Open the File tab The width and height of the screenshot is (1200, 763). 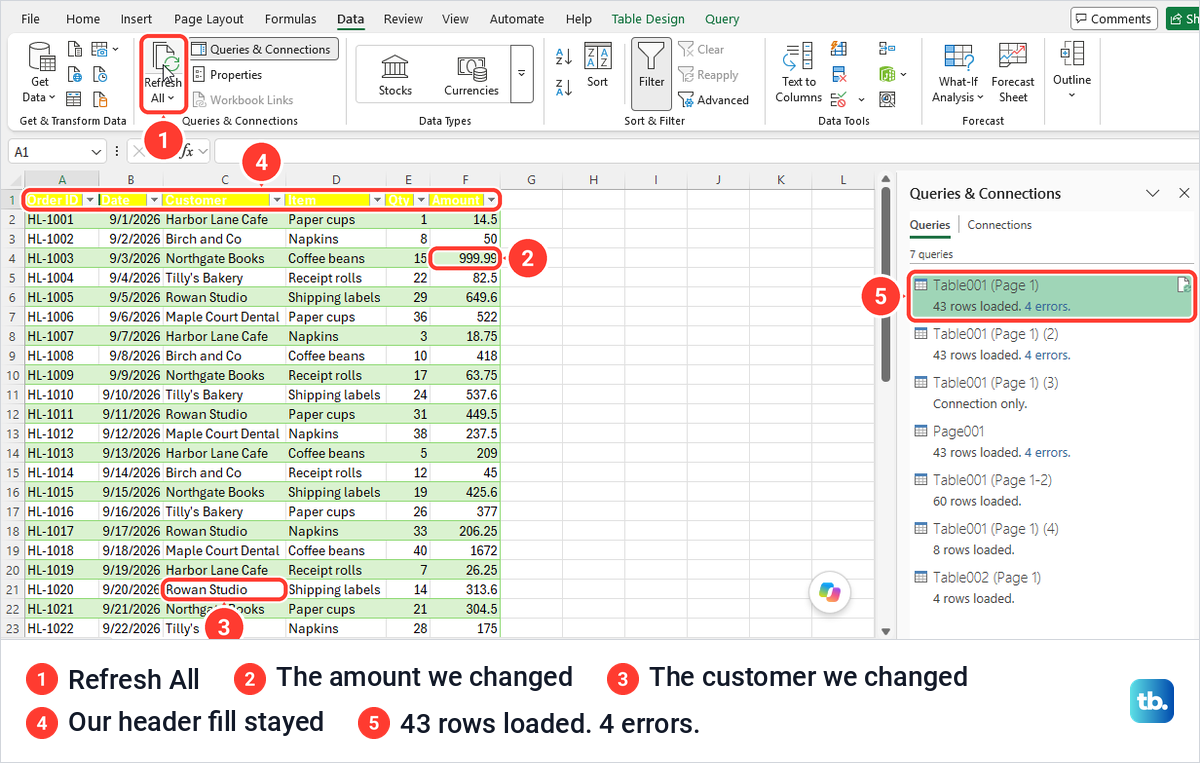point(31,19)
